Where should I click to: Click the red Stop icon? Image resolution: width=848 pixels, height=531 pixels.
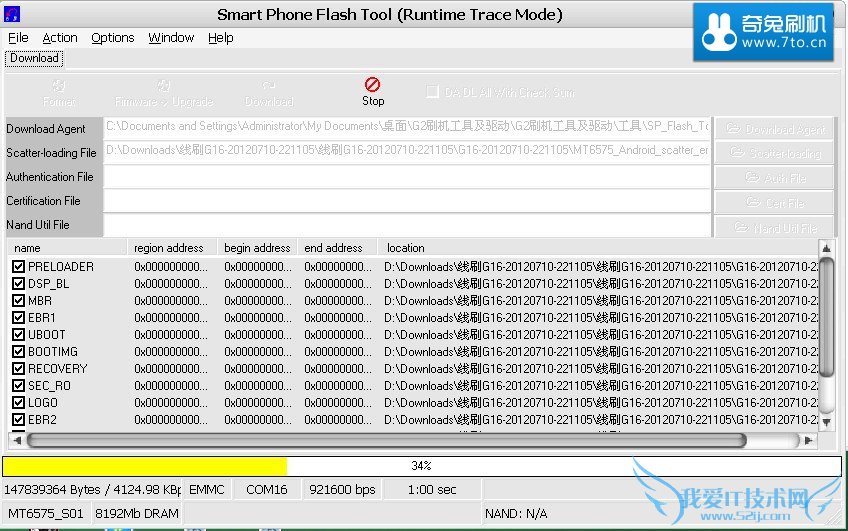click(373, 86)
